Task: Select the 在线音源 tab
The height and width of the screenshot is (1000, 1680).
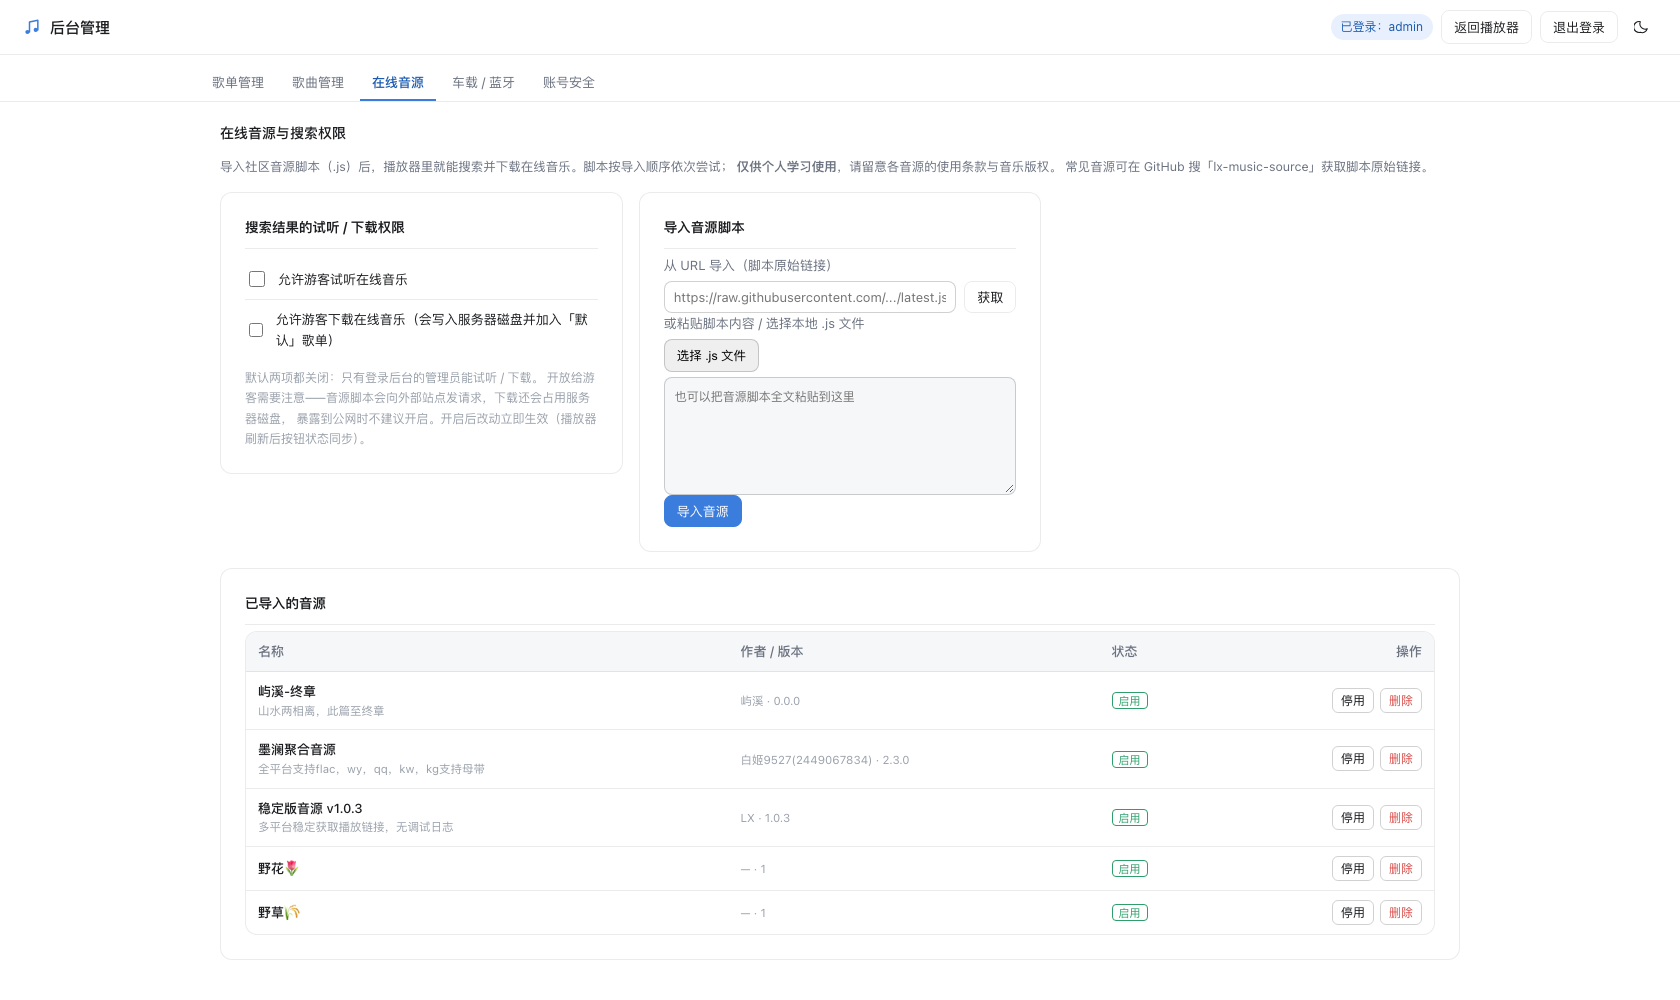Action: coord(398,82)
